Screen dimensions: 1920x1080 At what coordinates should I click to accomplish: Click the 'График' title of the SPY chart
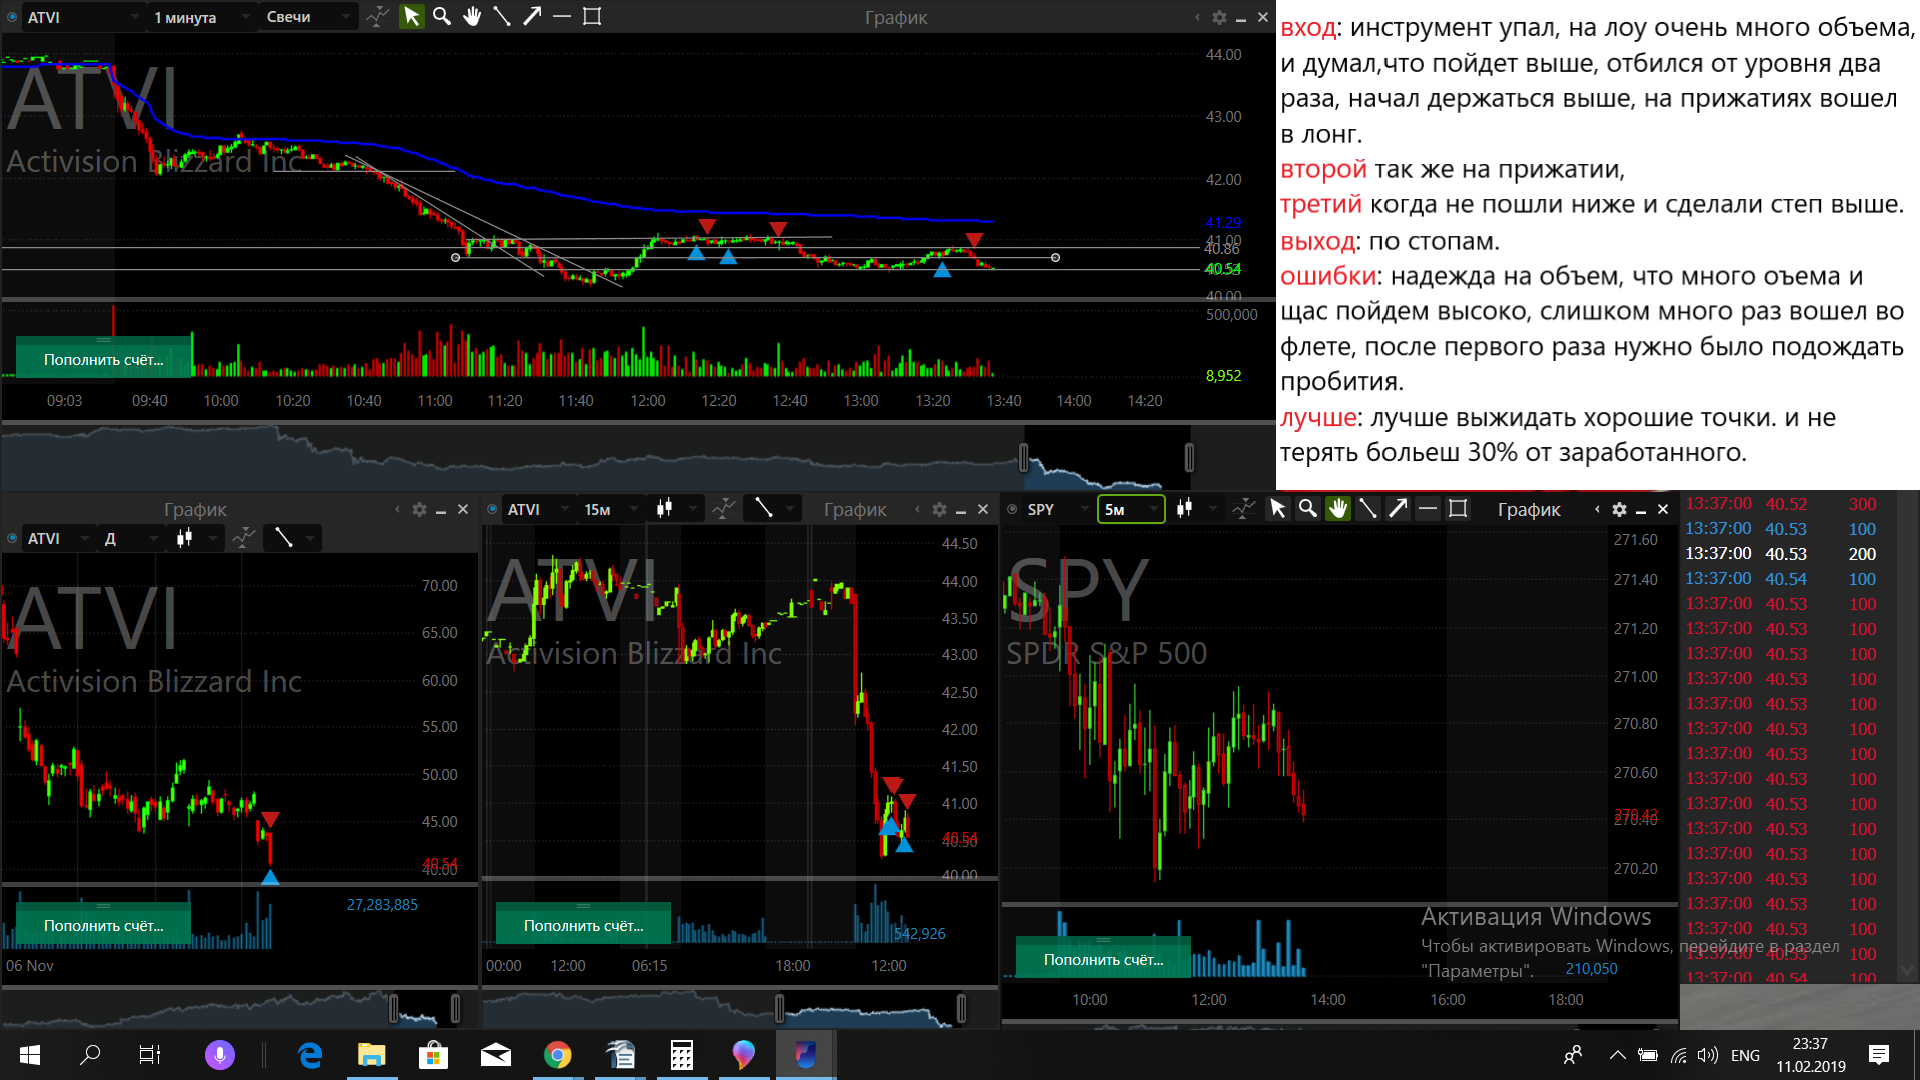pos(1529,509)
